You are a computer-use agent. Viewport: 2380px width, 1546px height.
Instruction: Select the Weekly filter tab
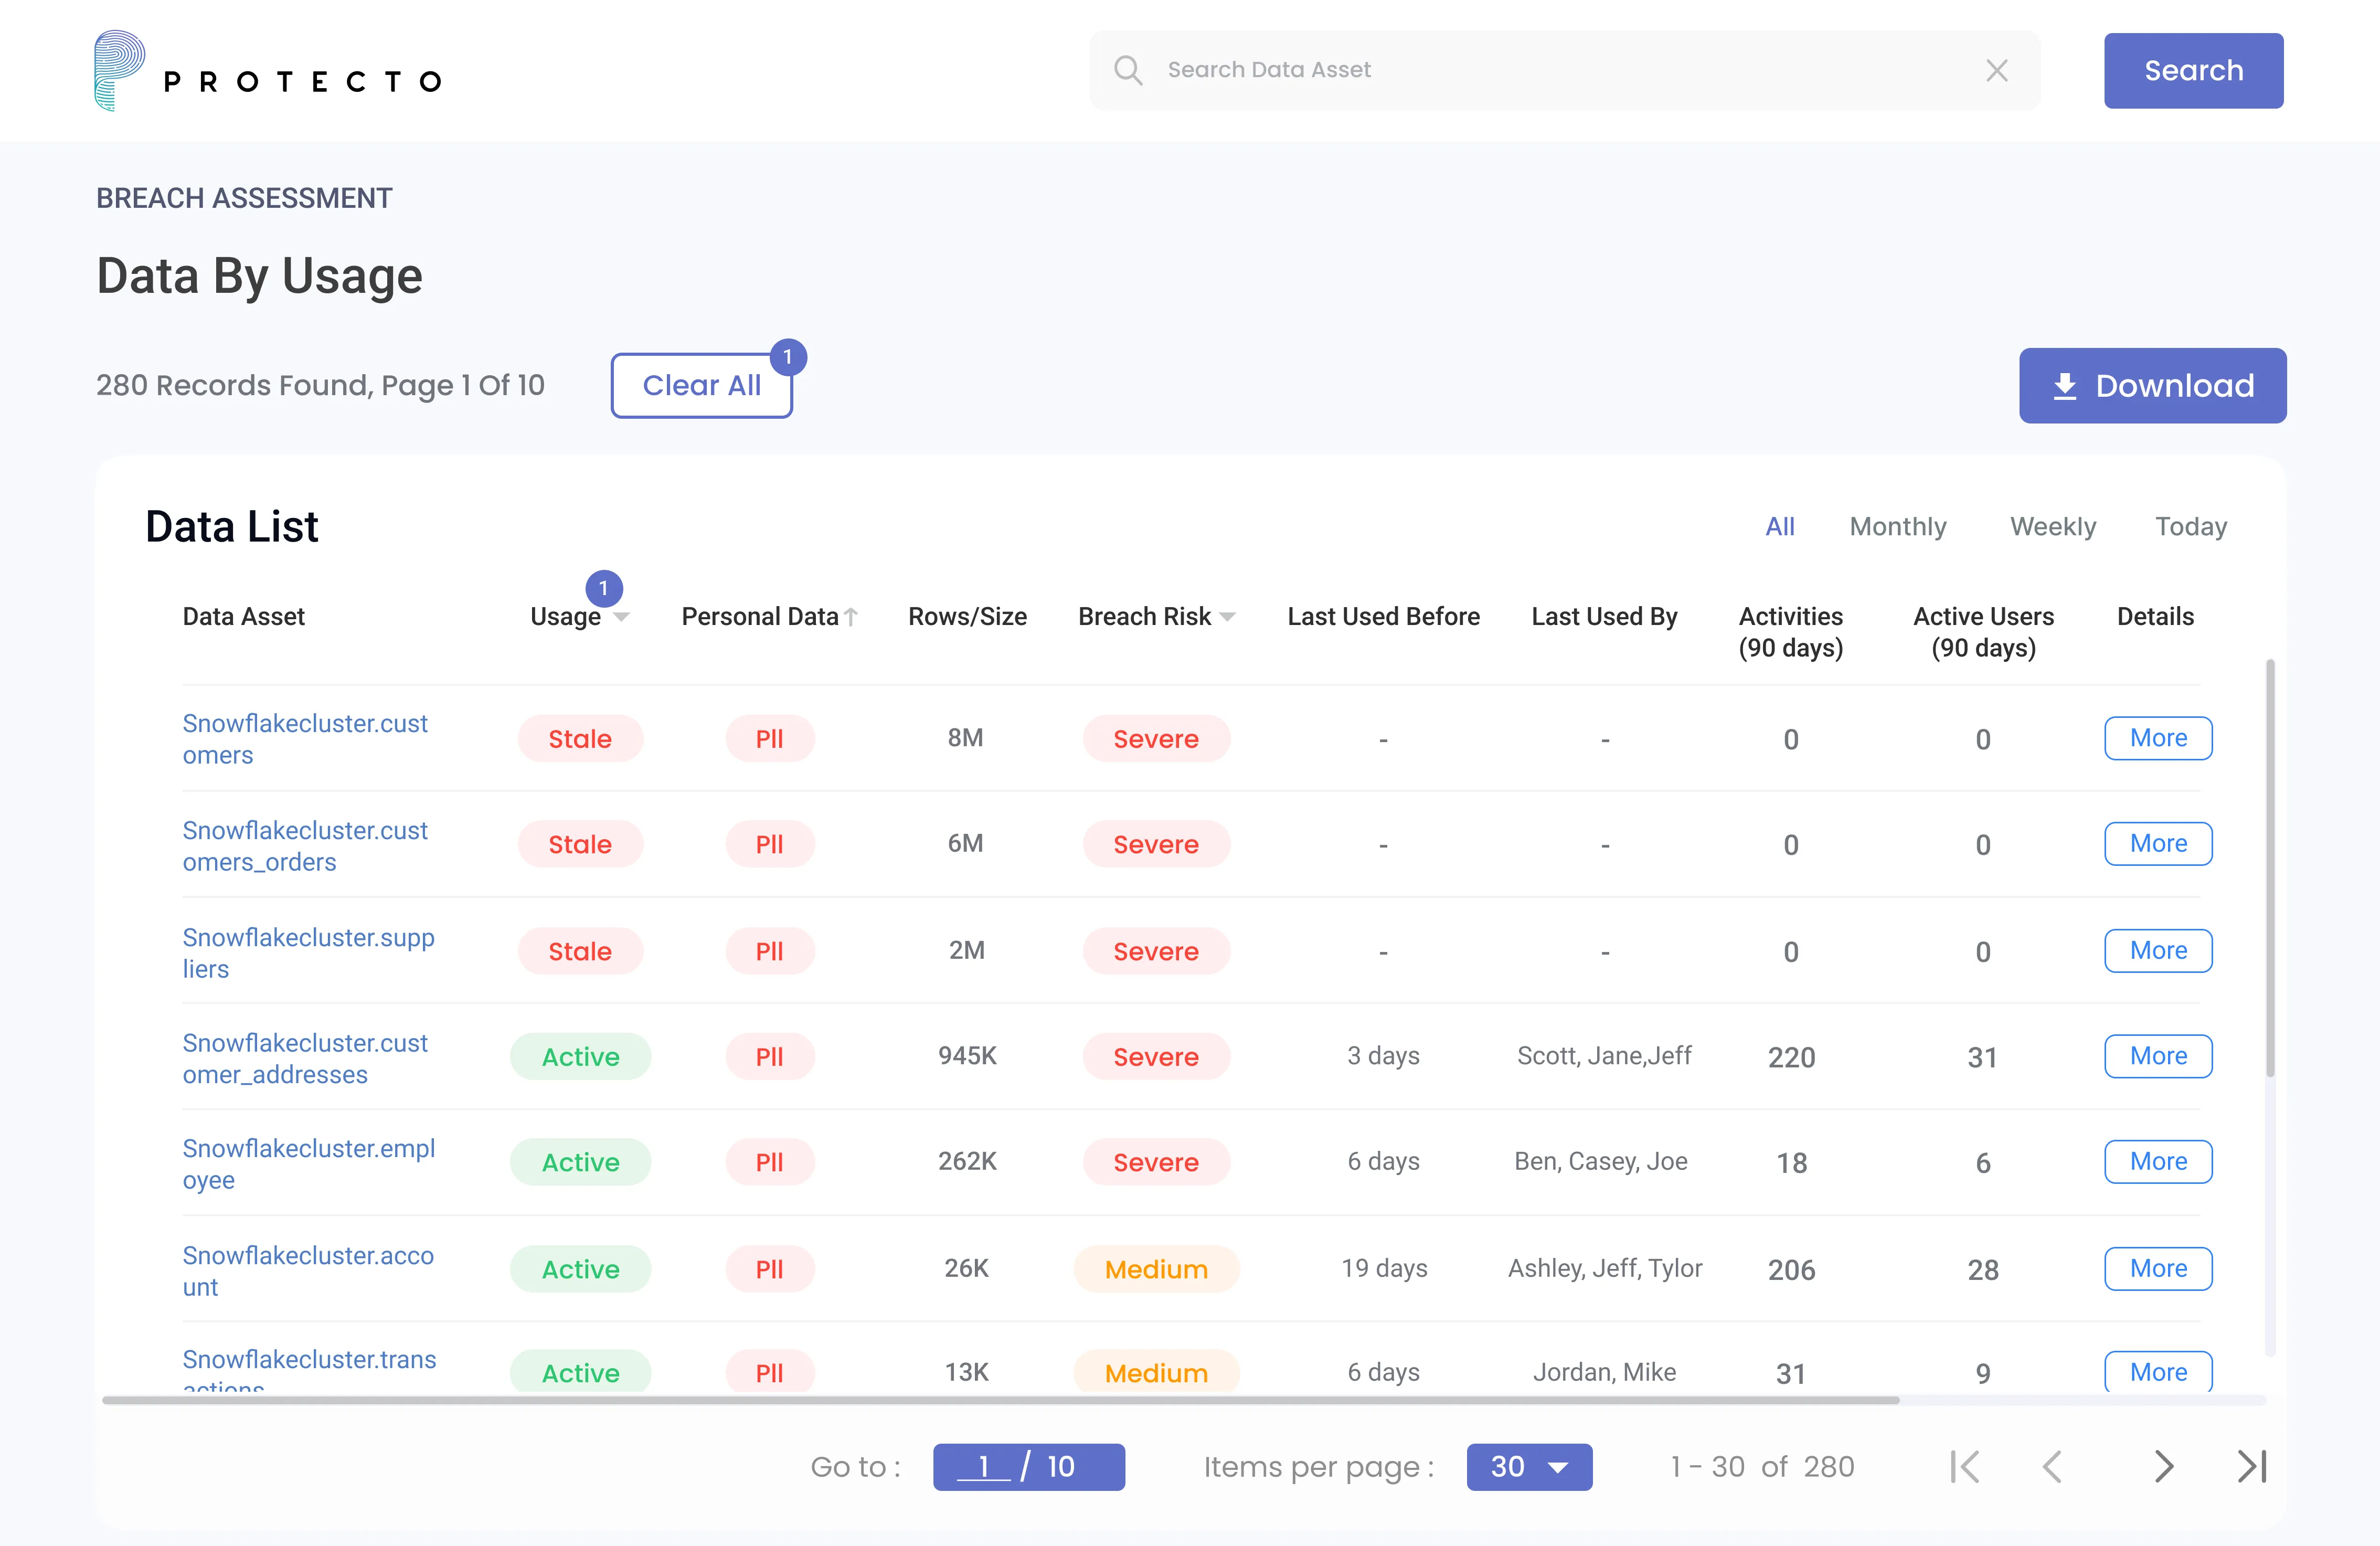tap(2051, 526)
